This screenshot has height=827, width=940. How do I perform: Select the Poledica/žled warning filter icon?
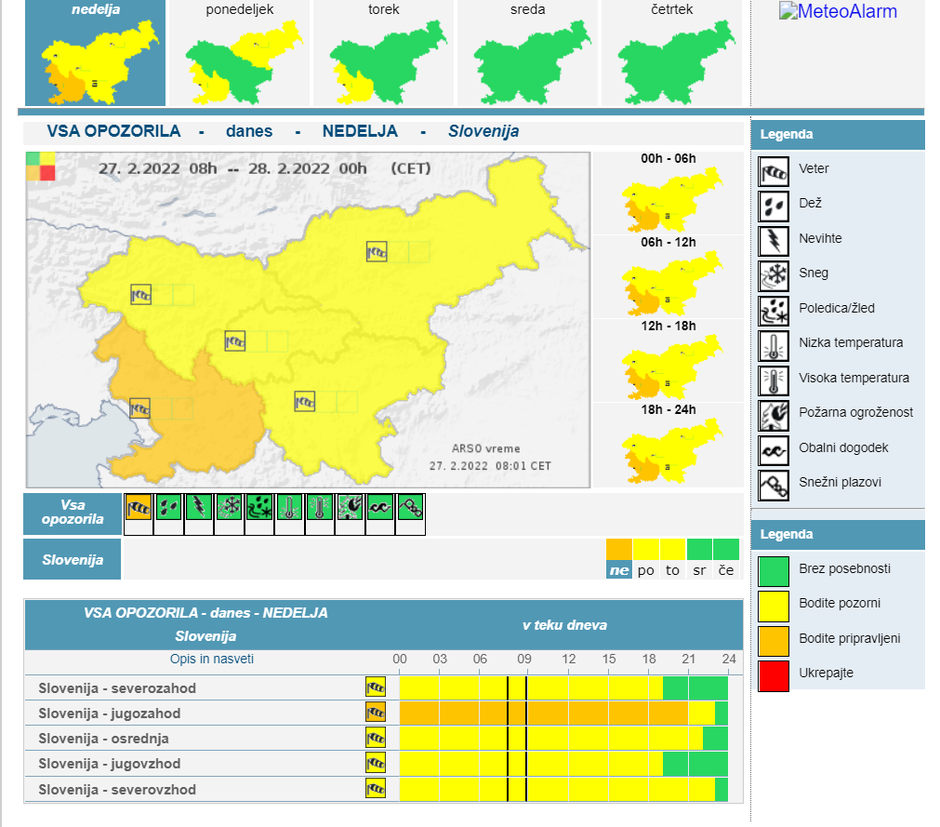pos(258,510)
